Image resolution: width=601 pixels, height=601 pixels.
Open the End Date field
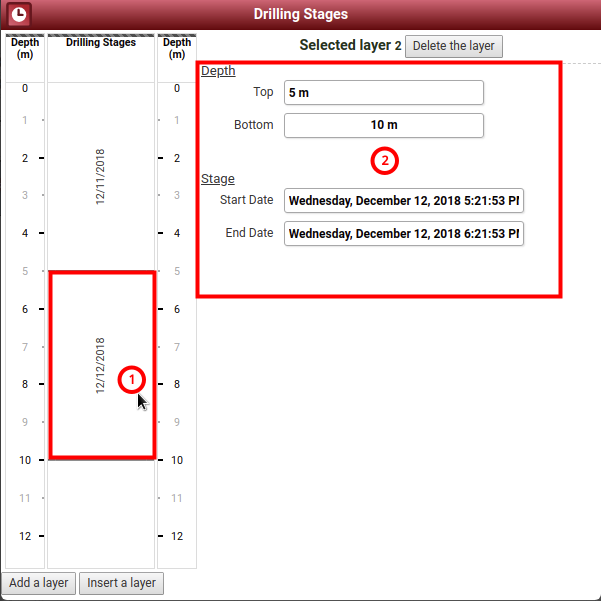pos(403,233)
